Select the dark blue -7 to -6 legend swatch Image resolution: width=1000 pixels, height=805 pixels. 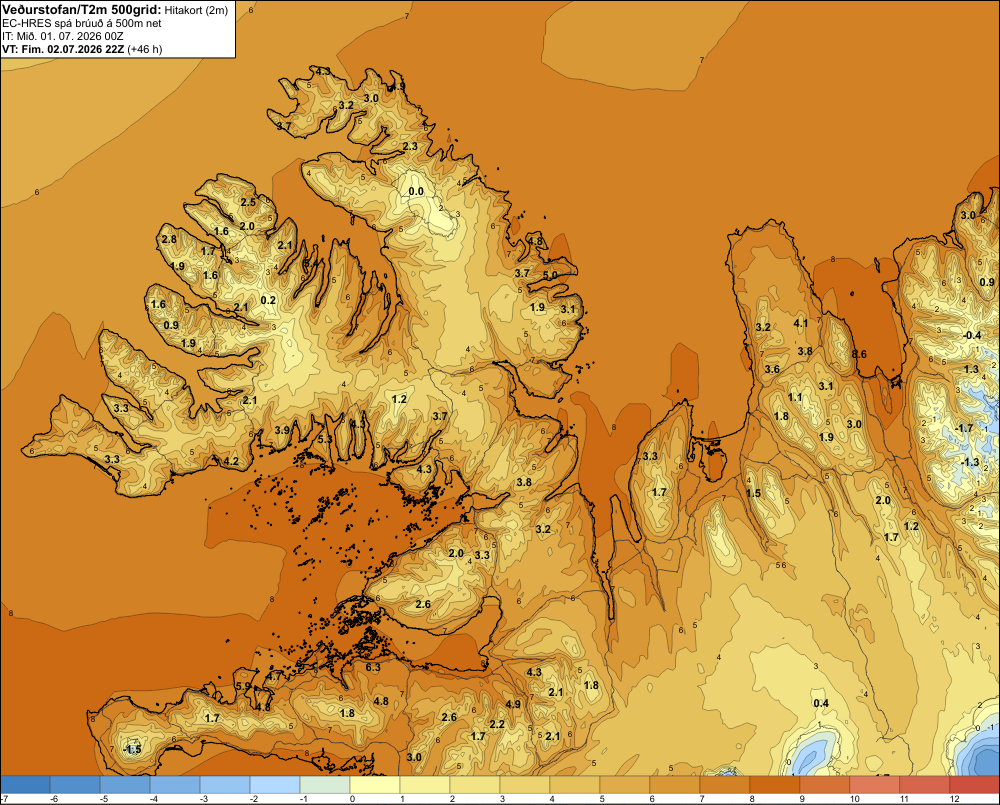point(25,784)
